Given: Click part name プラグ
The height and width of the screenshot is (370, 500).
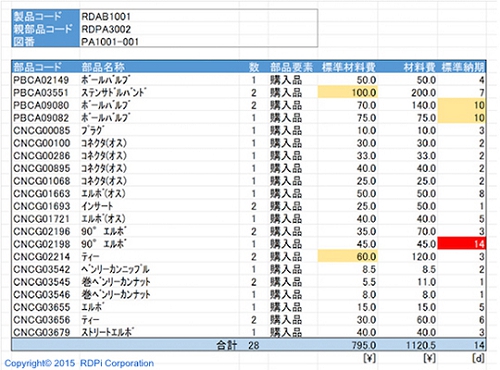Looking at the screenshot, I should (x=93, y=130).
